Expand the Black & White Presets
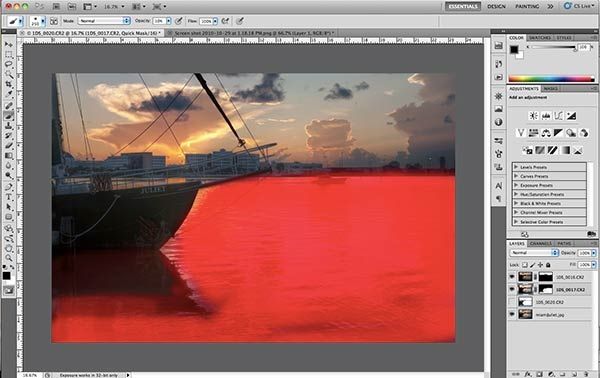This screenshot has width=600, height=378. pos(516,204)
